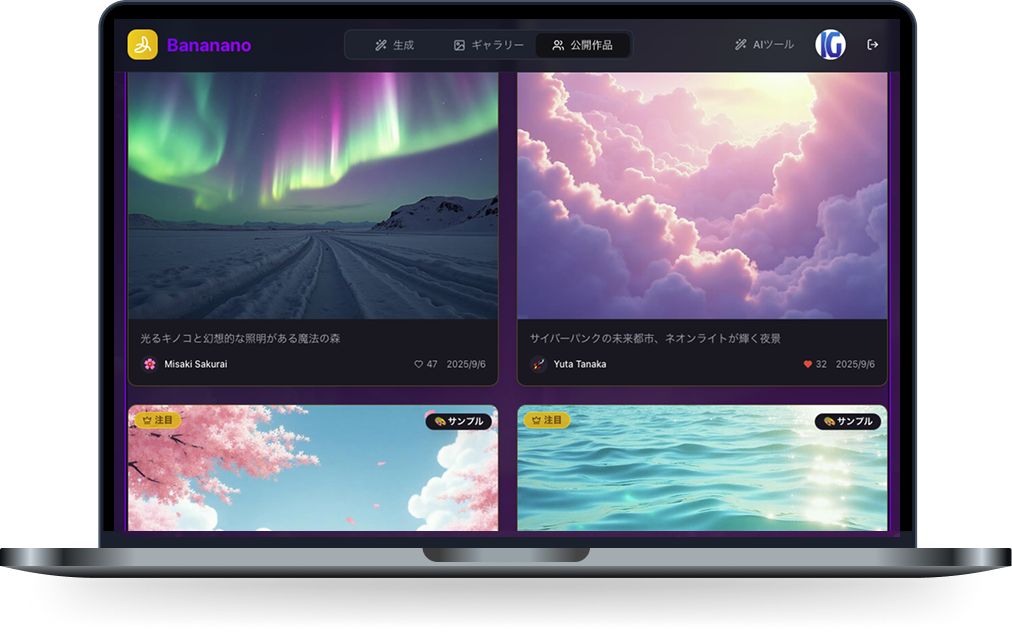Screen dimensions: 1012x633
Task: Click the people icon on the 公開作品 tab
Action: [x=556, y=44]
